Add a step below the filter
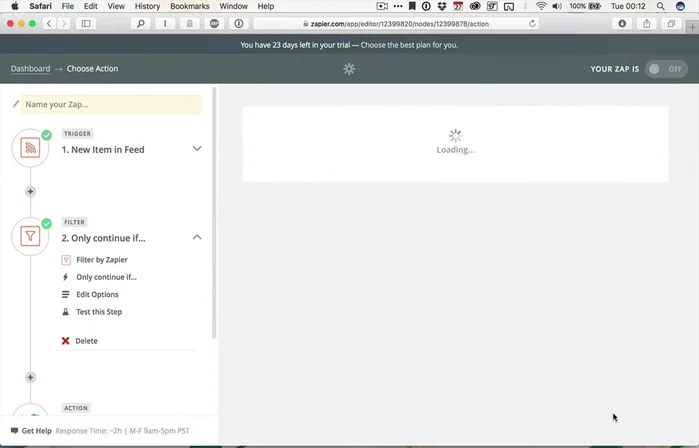The width and height of the screenshot is (699, 448). point(30,377)
